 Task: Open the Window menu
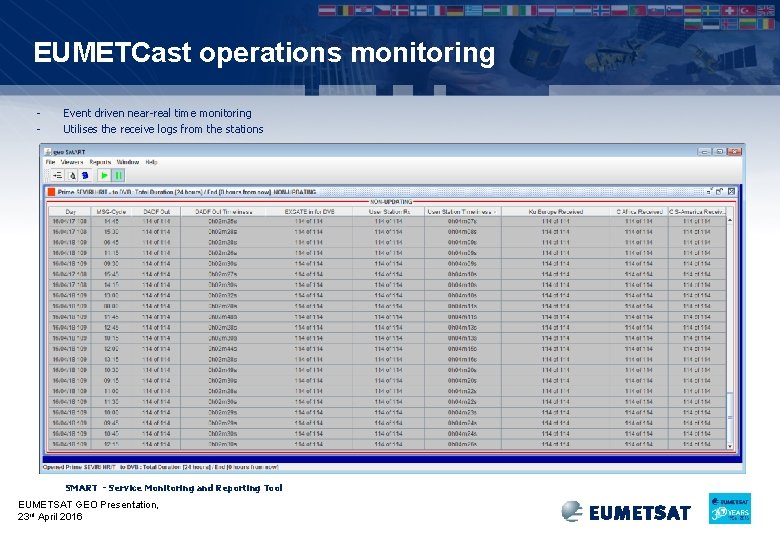[x=128, y=162]
